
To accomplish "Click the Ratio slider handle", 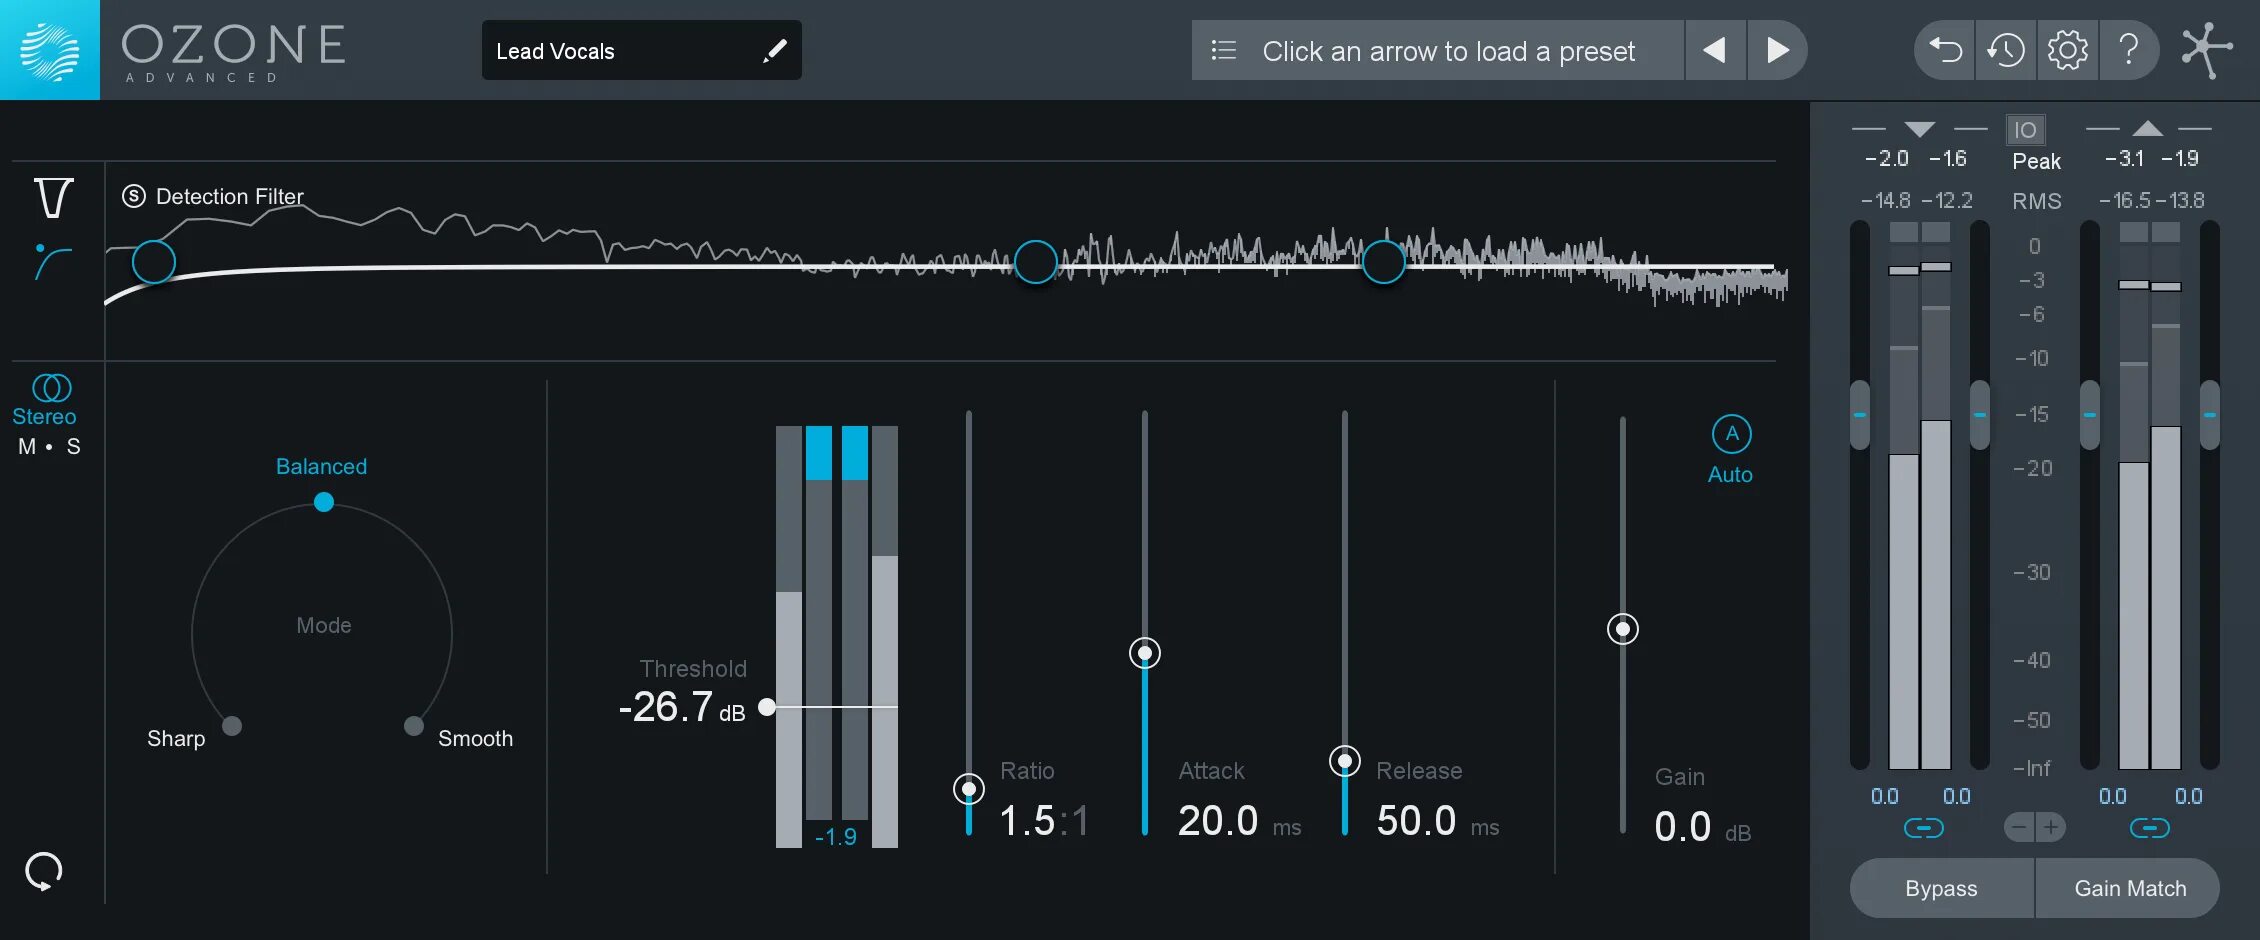I will pos(968,789).
